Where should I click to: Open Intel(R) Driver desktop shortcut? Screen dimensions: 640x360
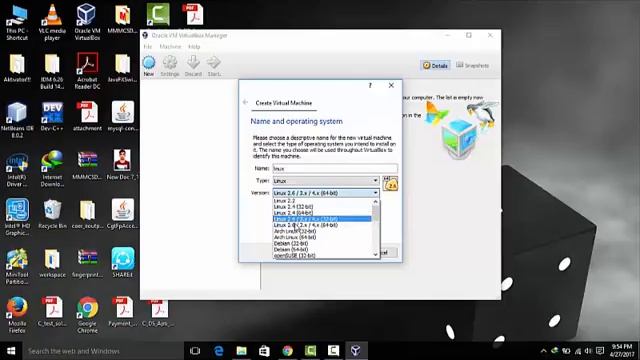(x=17, y=169)
